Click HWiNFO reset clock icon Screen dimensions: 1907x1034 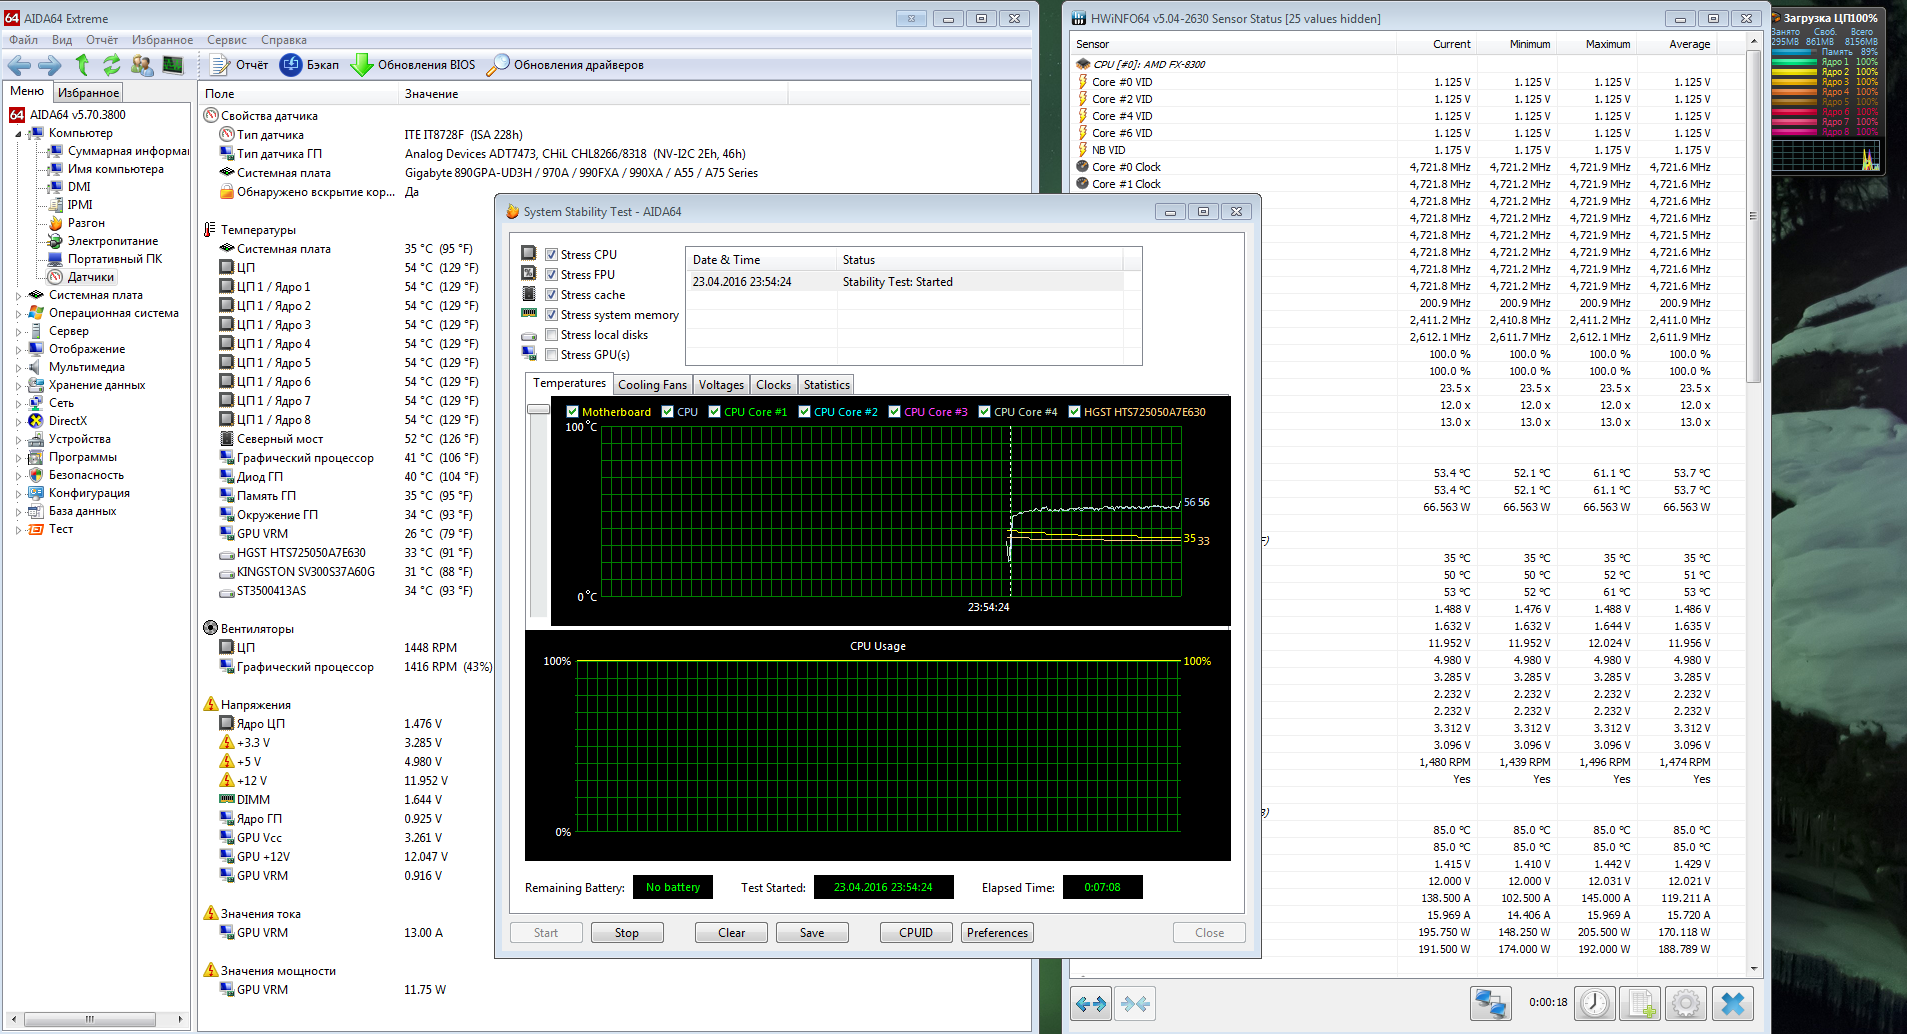coord(1594,1003)
